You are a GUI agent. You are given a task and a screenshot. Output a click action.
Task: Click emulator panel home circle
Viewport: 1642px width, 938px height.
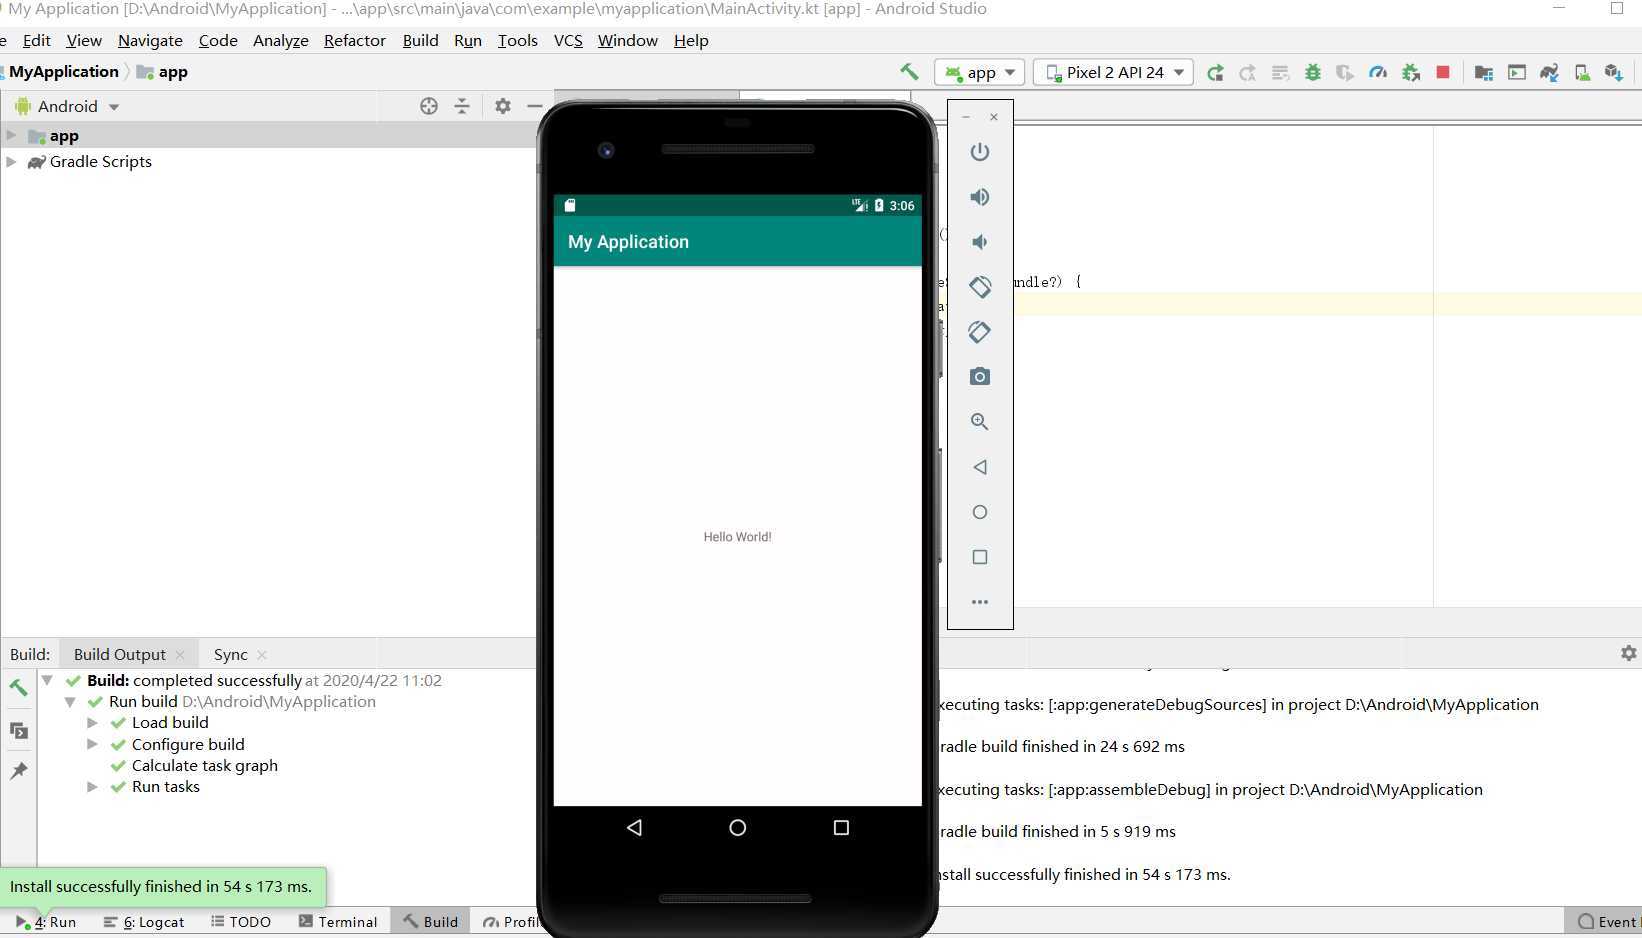point(980,512)
